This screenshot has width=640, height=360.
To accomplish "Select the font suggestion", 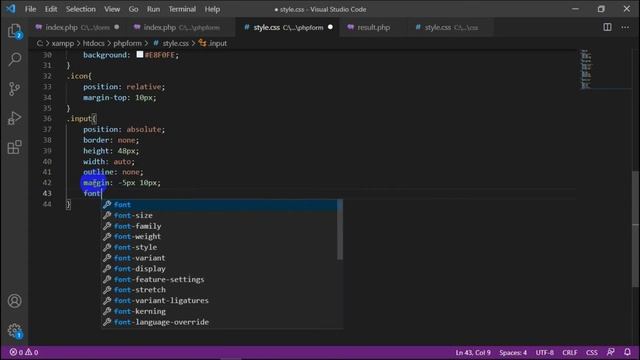I will coord(220,204).
